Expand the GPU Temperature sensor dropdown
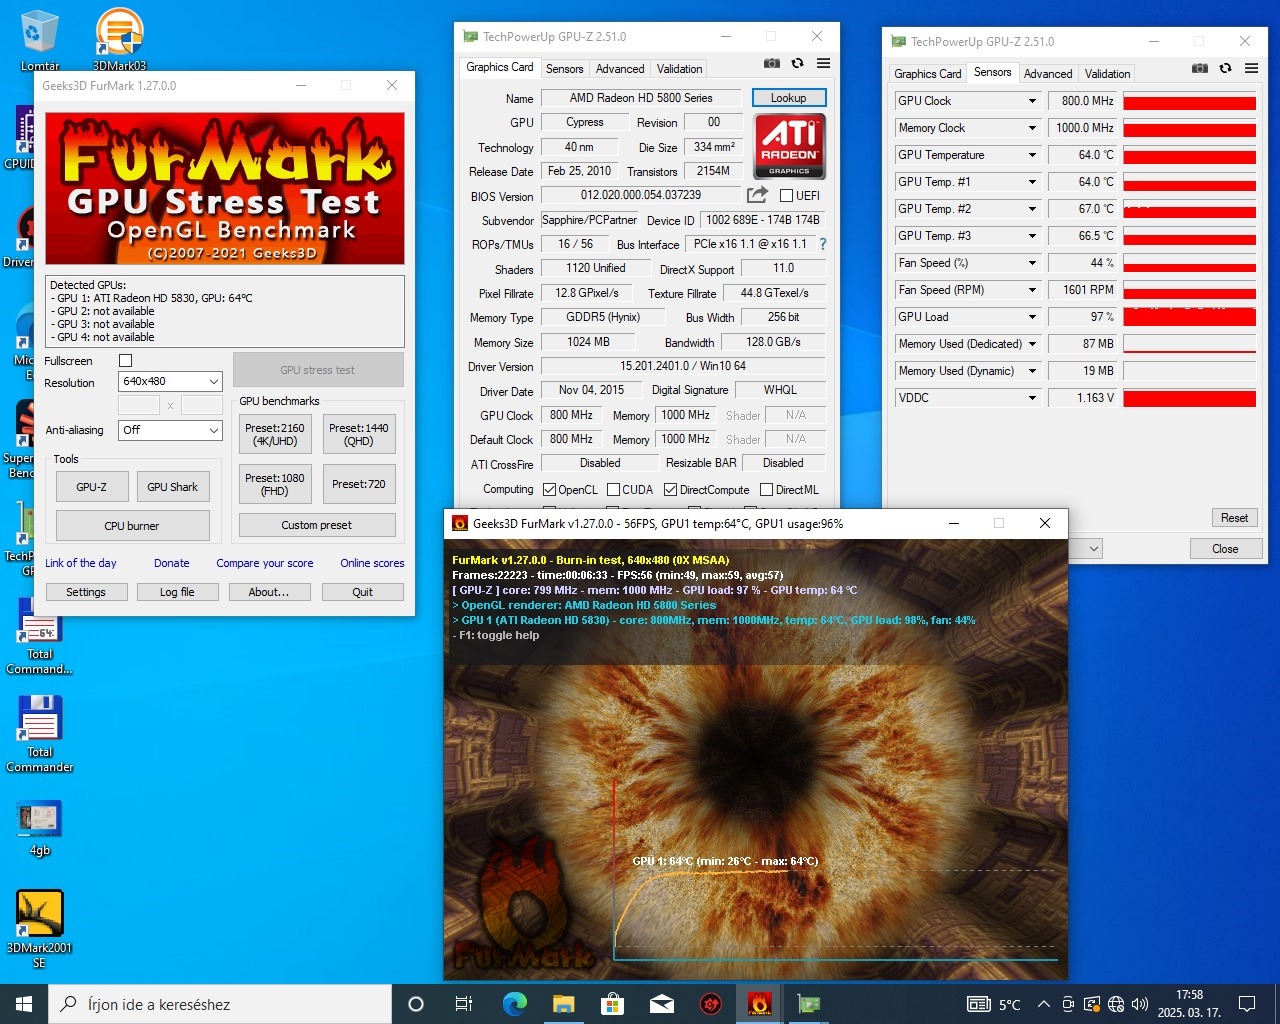Image resolution: width=1280 pixels, height=1024 pixels. coord(1032,155)
